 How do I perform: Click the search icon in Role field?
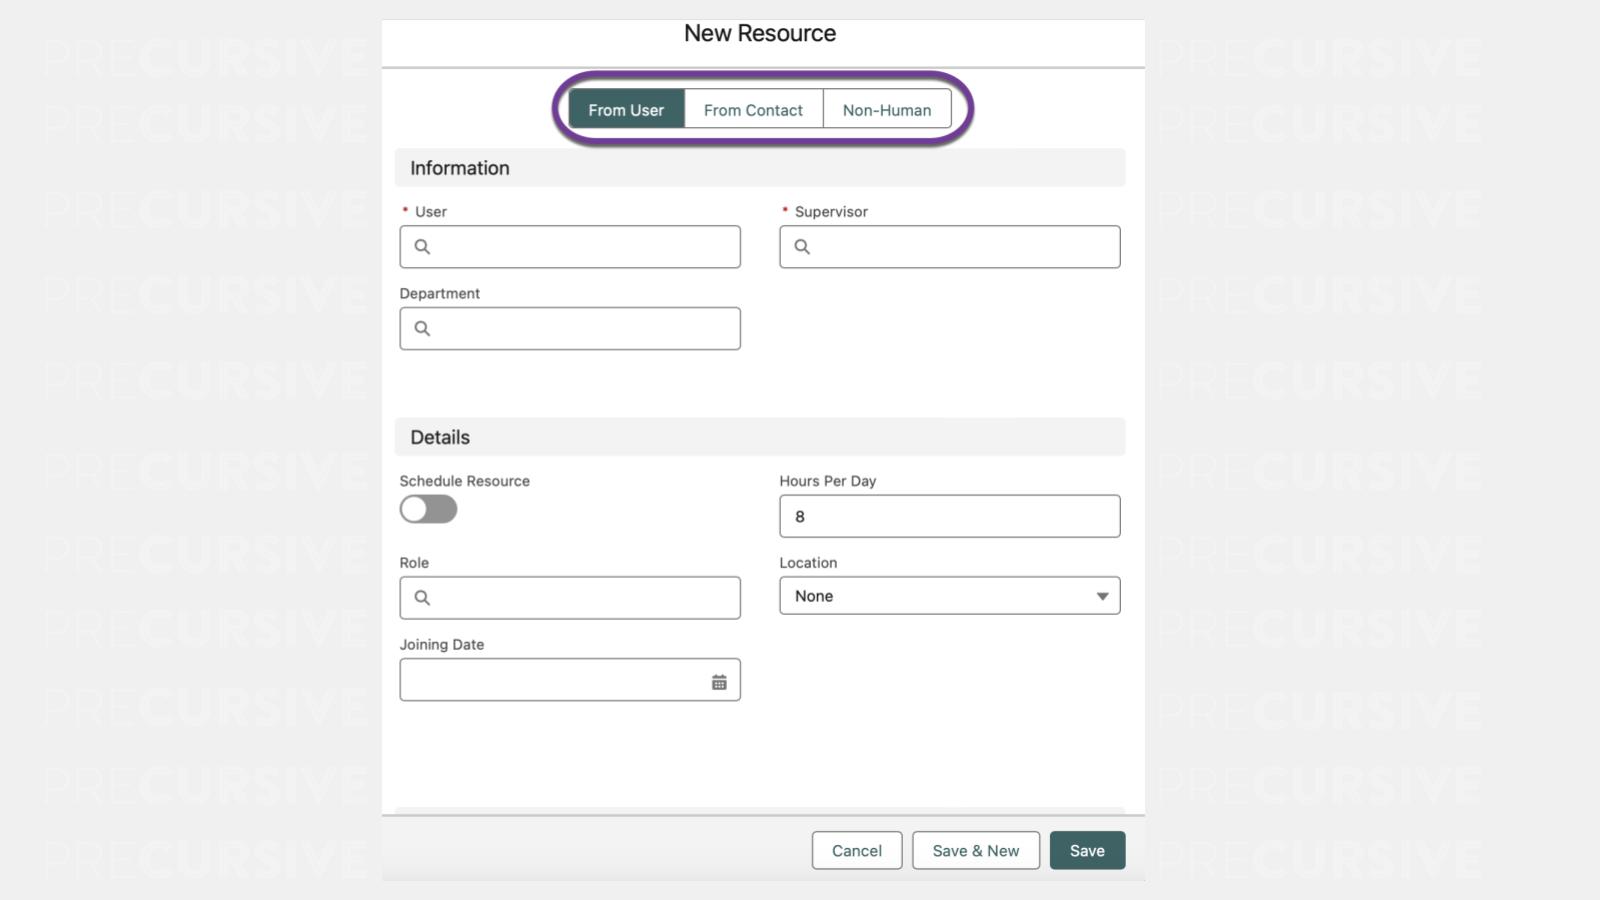coord(422,597)
